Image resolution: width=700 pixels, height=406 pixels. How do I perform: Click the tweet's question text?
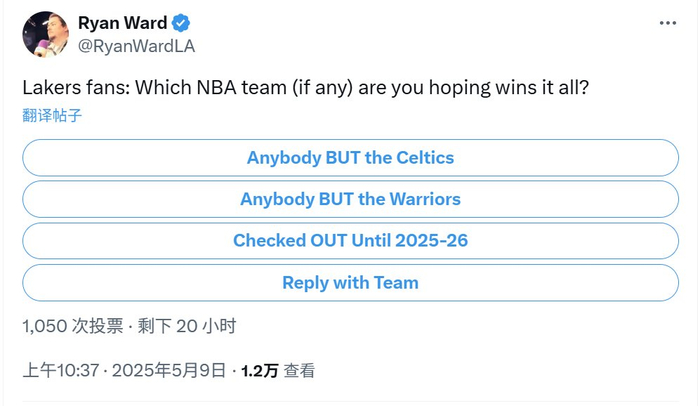[x=305, y=88]
